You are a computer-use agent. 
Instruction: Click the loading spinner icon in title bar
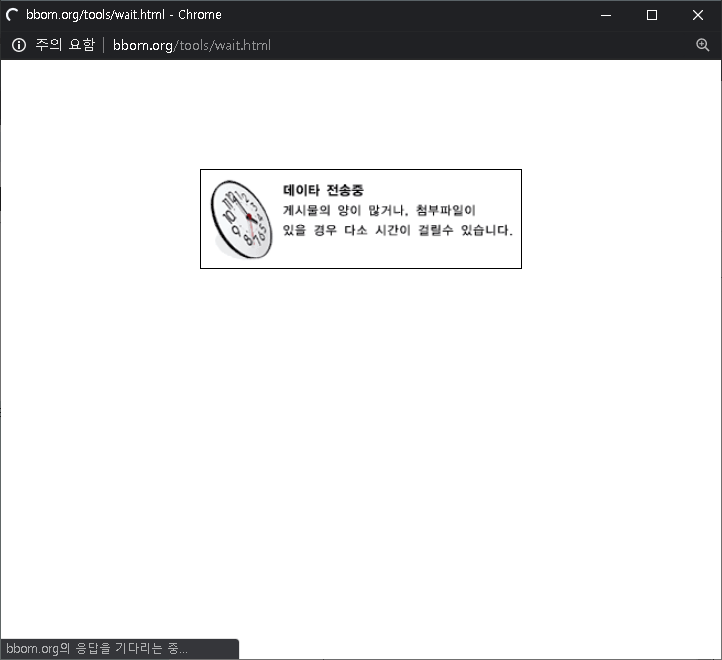12,15
